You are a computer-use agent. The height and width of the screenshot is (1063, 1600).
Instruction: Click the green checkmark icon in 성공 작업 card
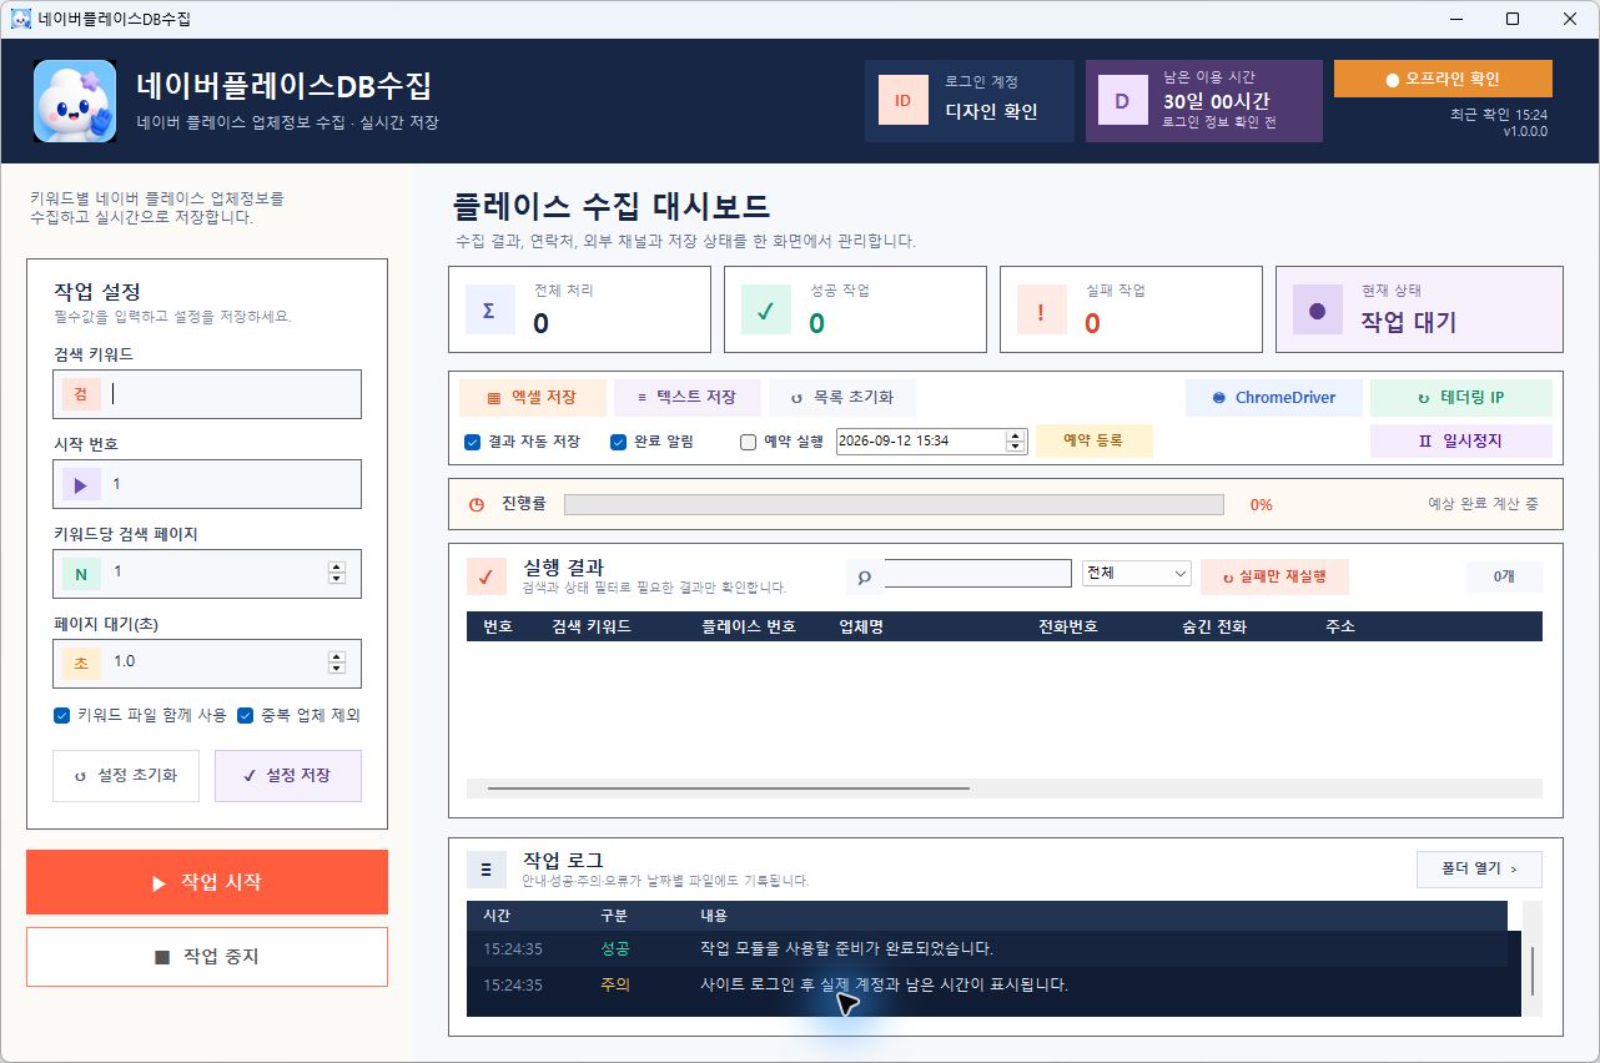(766, 310)
